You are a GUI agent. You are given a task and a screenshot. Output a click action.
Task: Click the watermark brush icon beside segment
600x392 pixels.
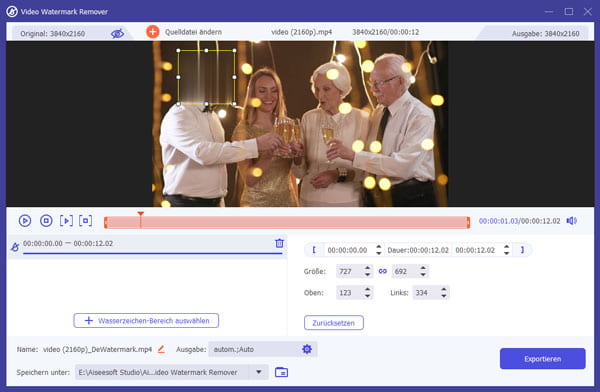point(15,247)
